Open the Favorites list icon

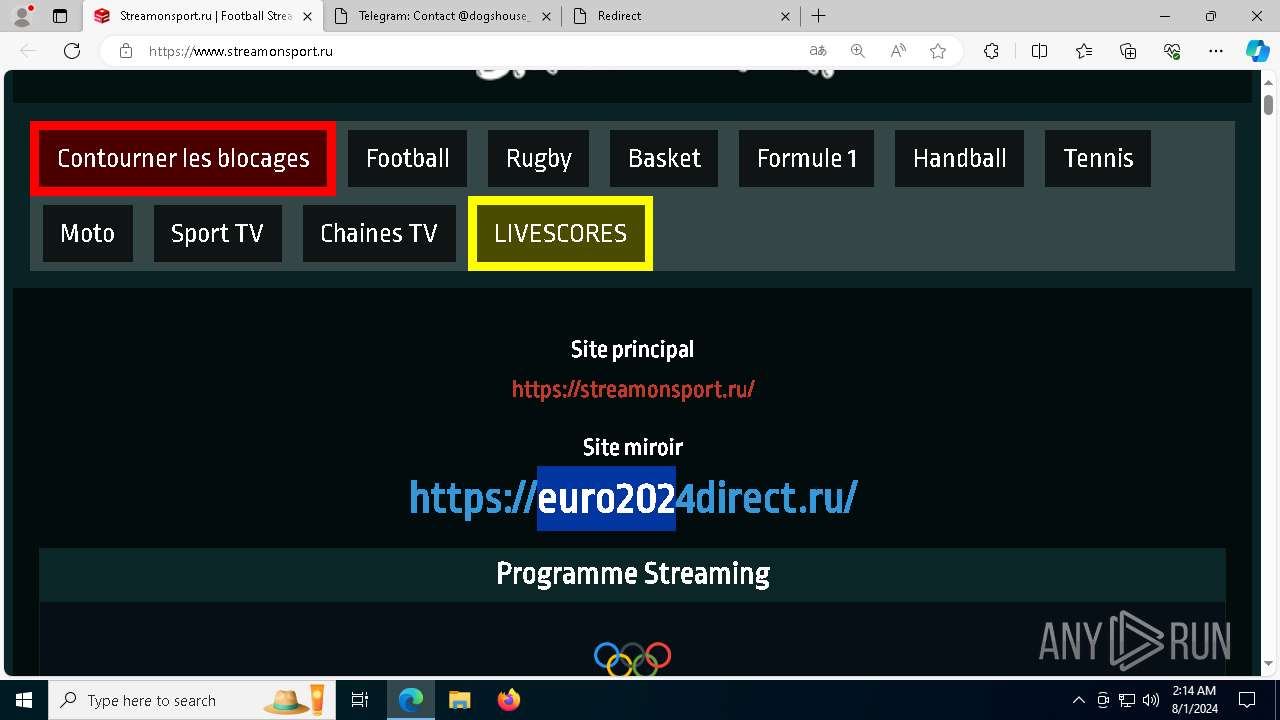(1084, 51)
